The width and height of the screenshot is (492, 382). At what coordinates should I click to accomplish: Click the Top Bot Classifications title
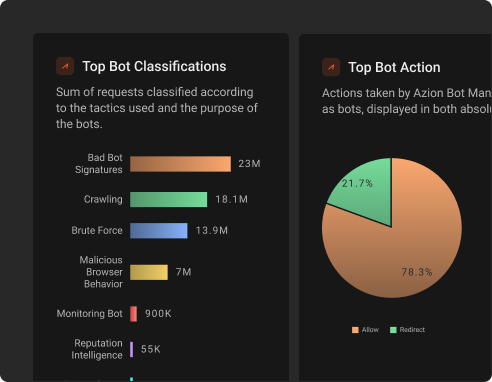point(154,66)
